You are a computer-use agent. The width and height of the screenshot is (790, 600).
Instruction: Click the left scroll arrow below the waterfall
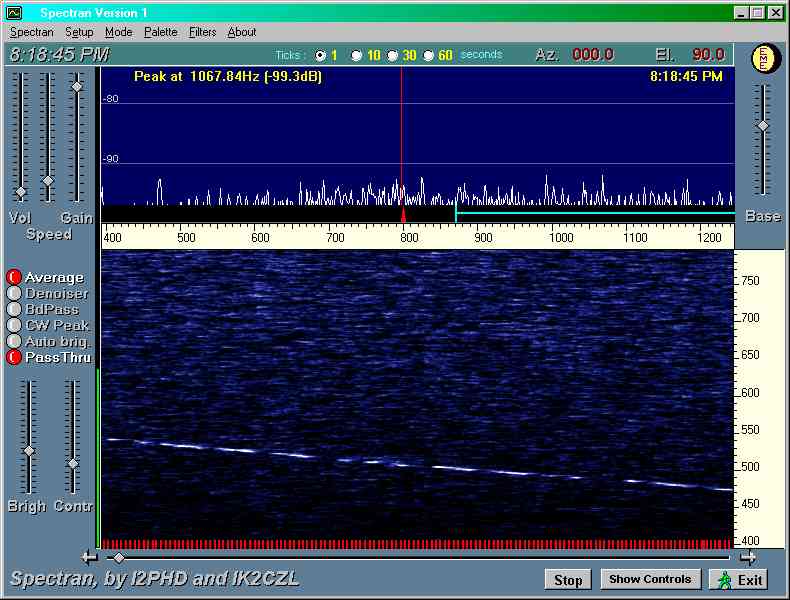click(90, 558)
